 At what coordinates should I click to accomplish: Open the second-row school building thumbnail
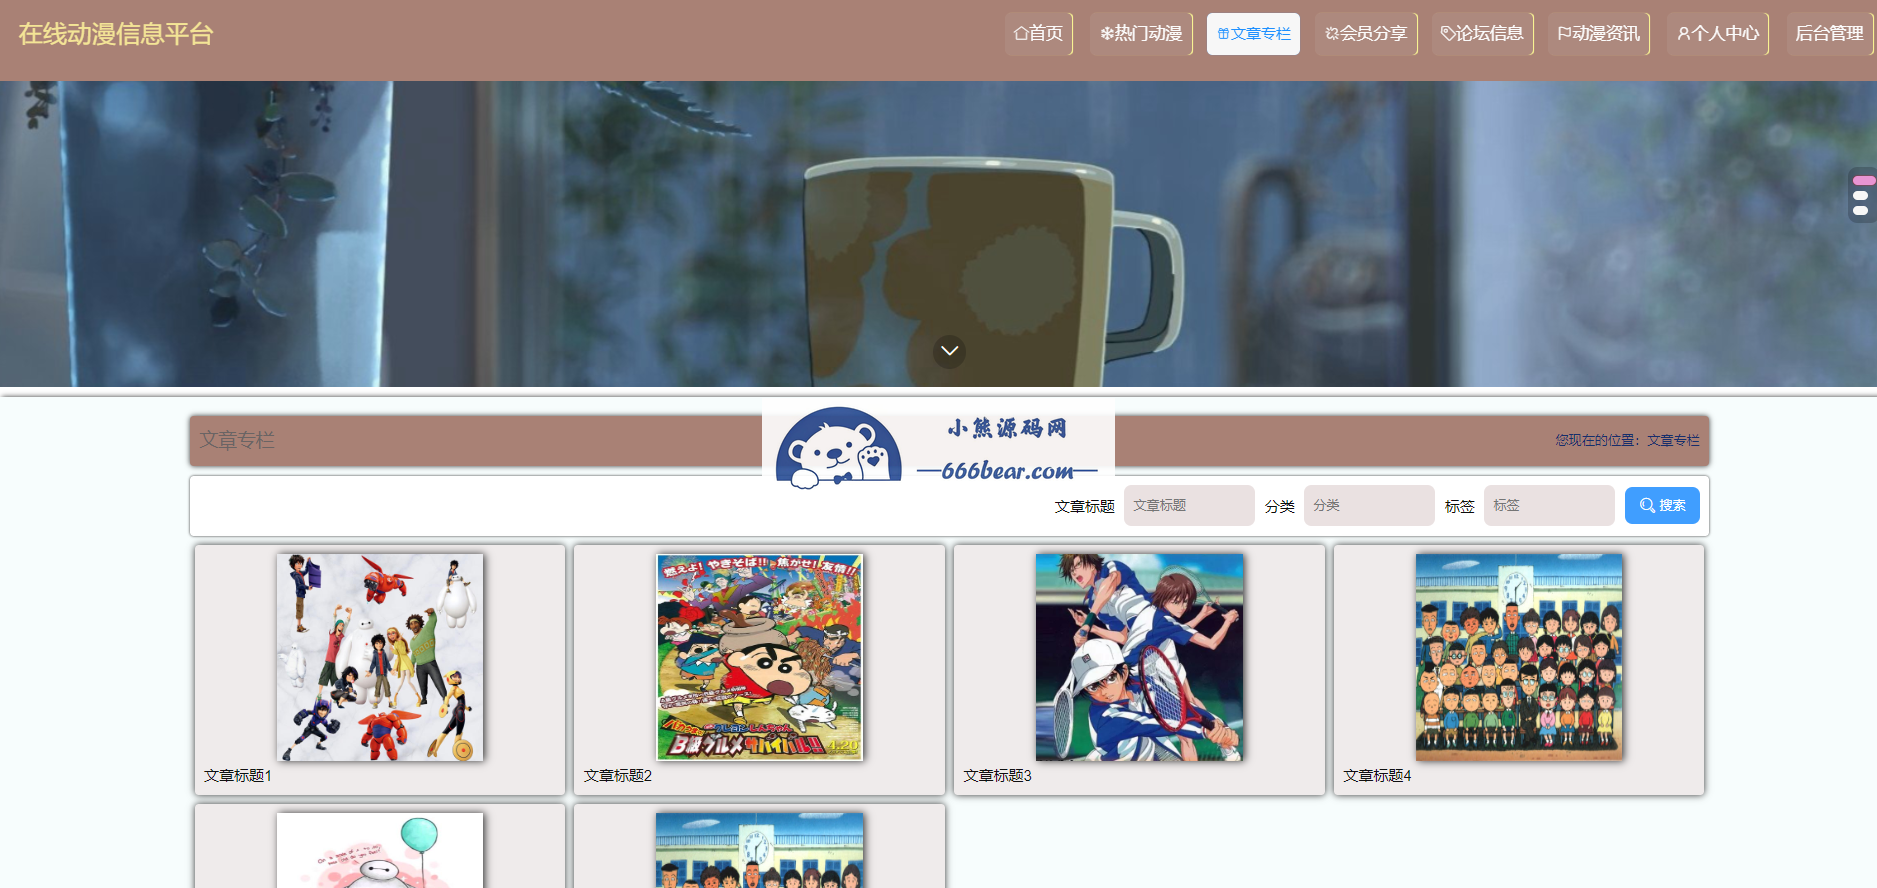(x=759, y=850)
